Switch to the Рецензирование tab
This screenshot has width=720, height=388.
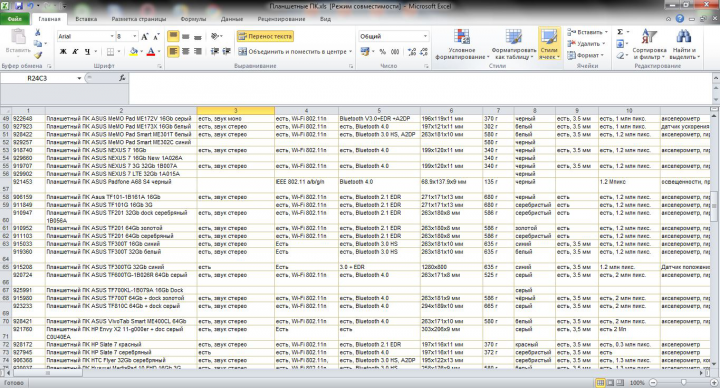(x=281, y=19)
